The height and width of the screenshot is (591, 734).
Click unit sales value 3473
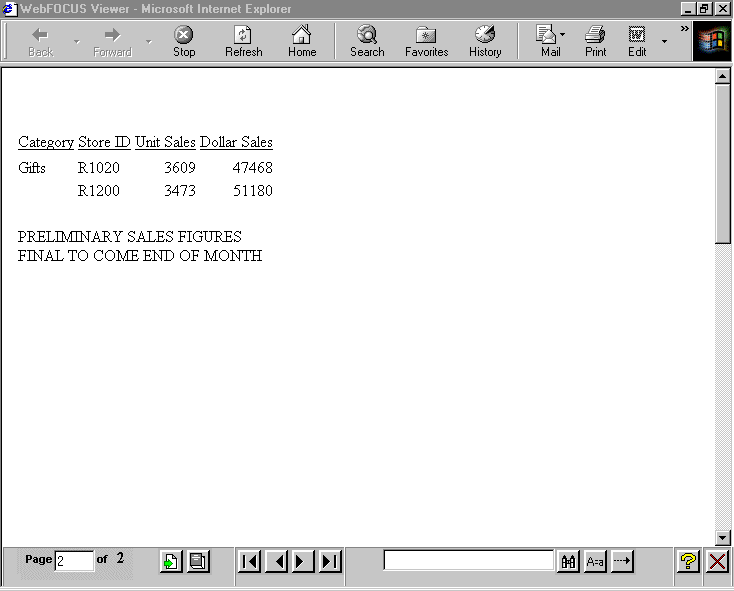[x=180, y=190]
